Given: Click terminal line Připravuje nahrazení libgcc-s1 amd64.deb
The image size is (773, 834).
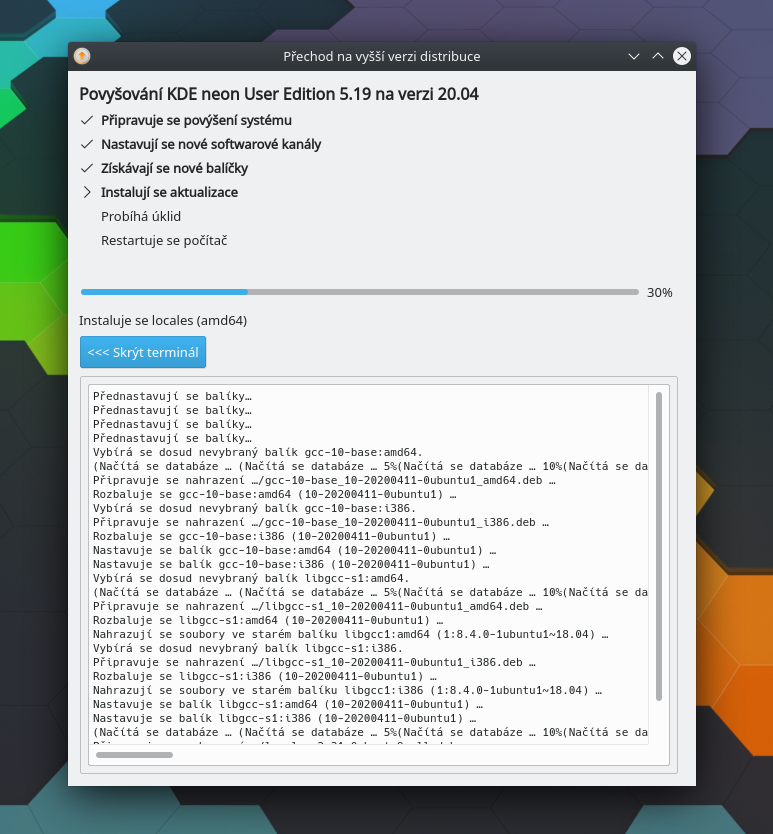Looking at the screenshot, I should 318,606.
